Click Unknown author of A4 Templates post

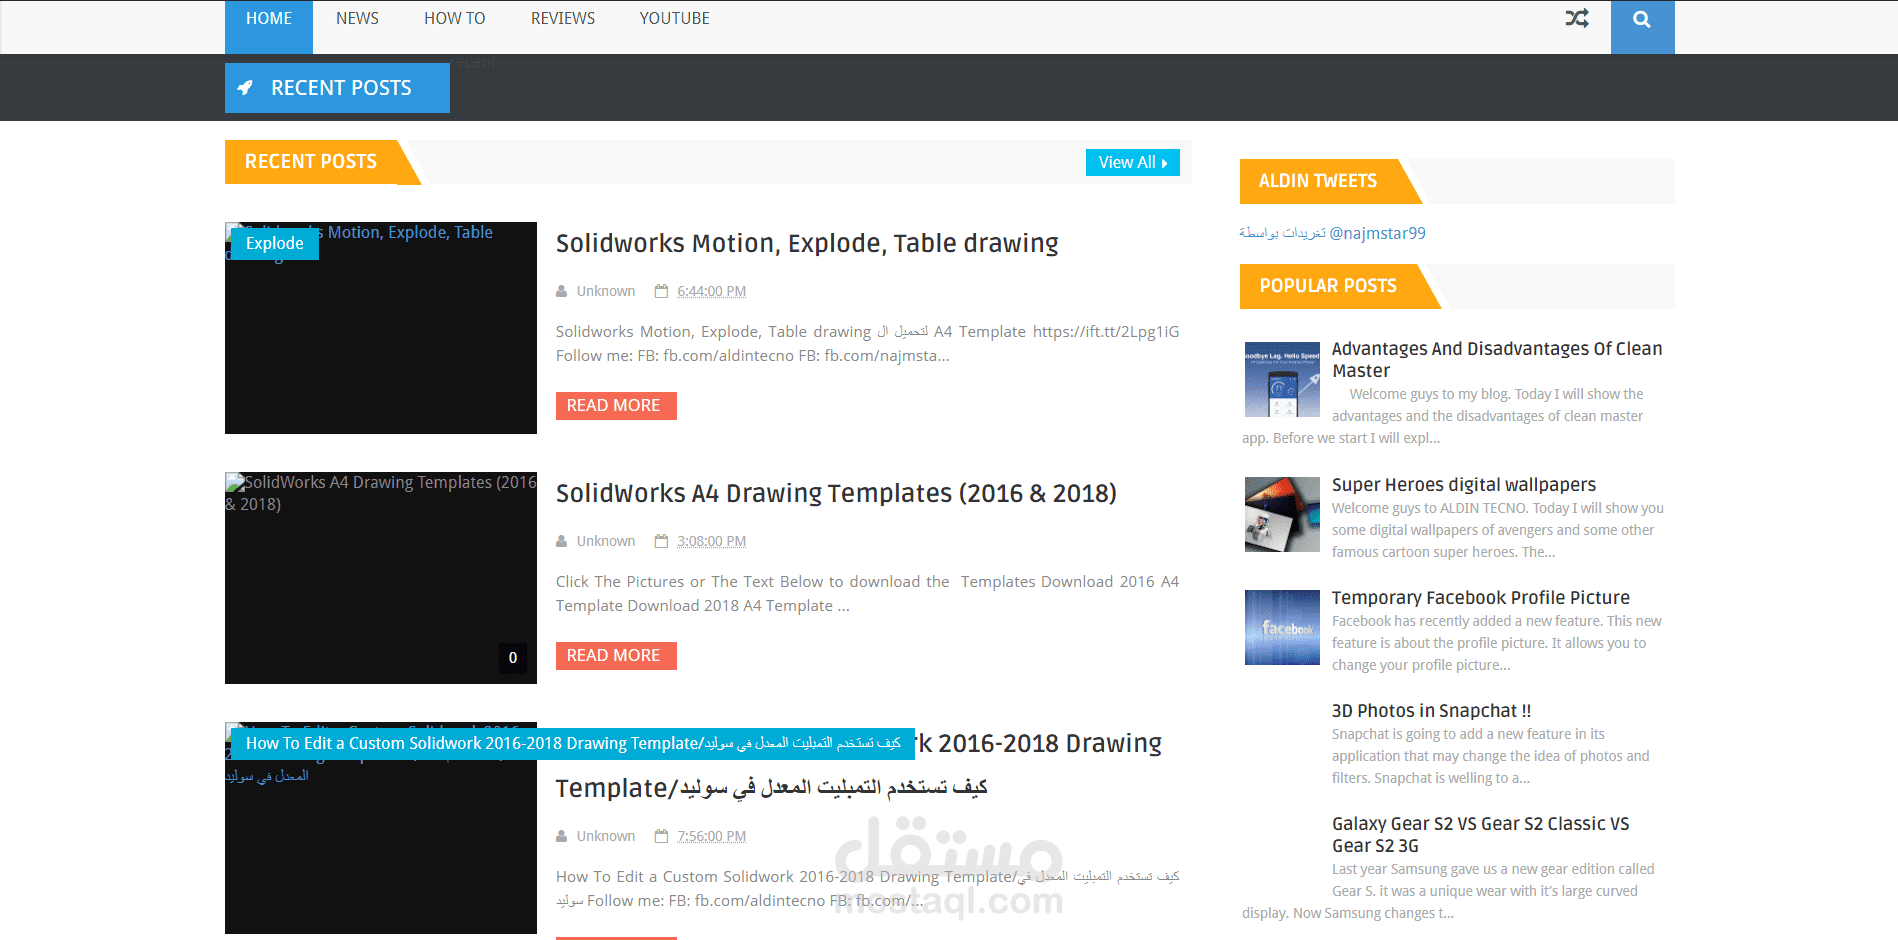click(x=606, y=541)
